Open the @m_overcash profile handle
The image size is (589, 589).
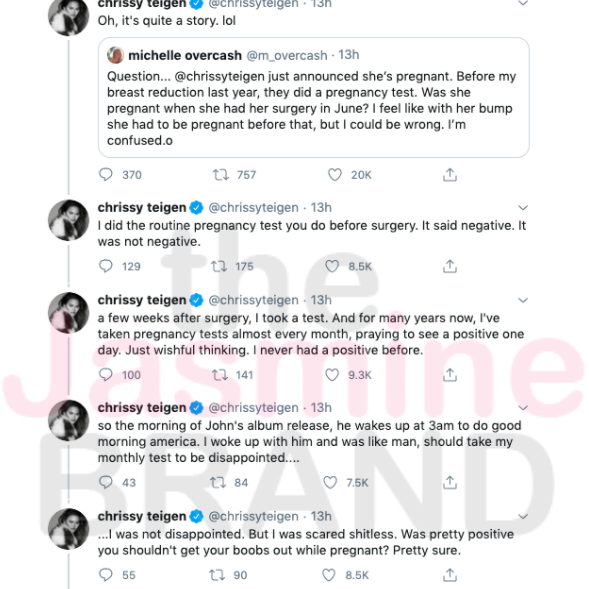coord(287,56)
